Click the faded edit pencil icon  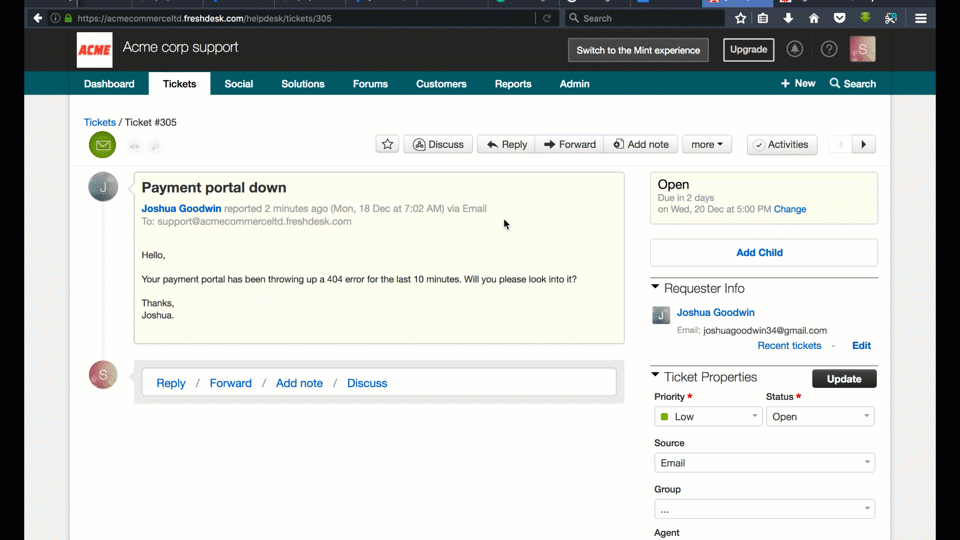(x=156, y=146)
